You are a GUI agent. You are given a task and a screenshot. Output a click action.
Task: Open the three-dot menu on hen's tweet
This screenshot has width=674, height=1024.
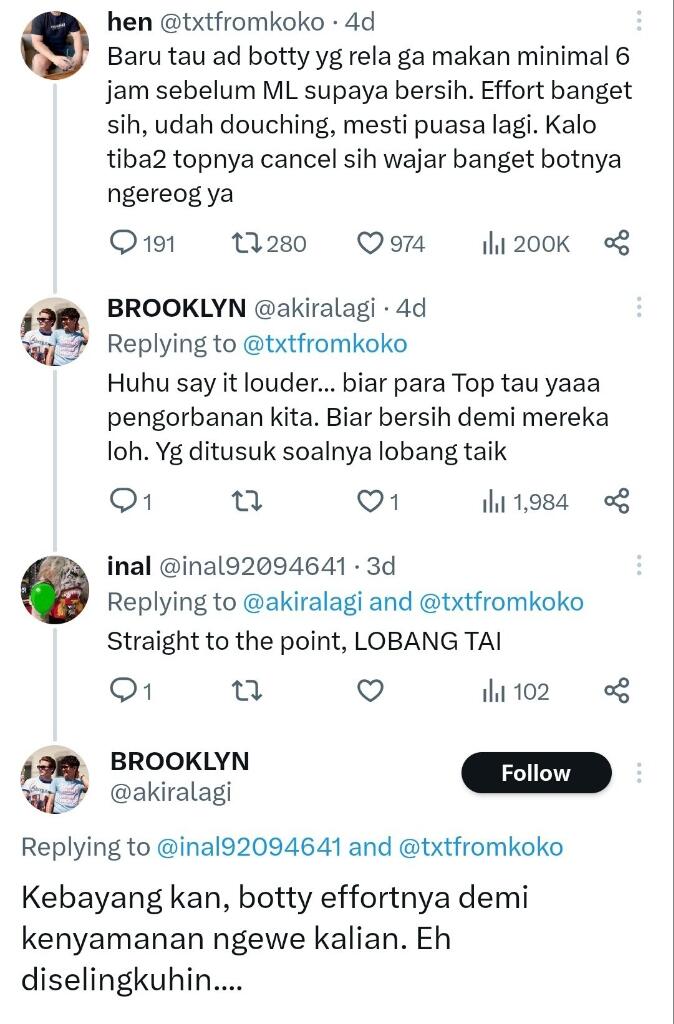(x=637, y=20)
